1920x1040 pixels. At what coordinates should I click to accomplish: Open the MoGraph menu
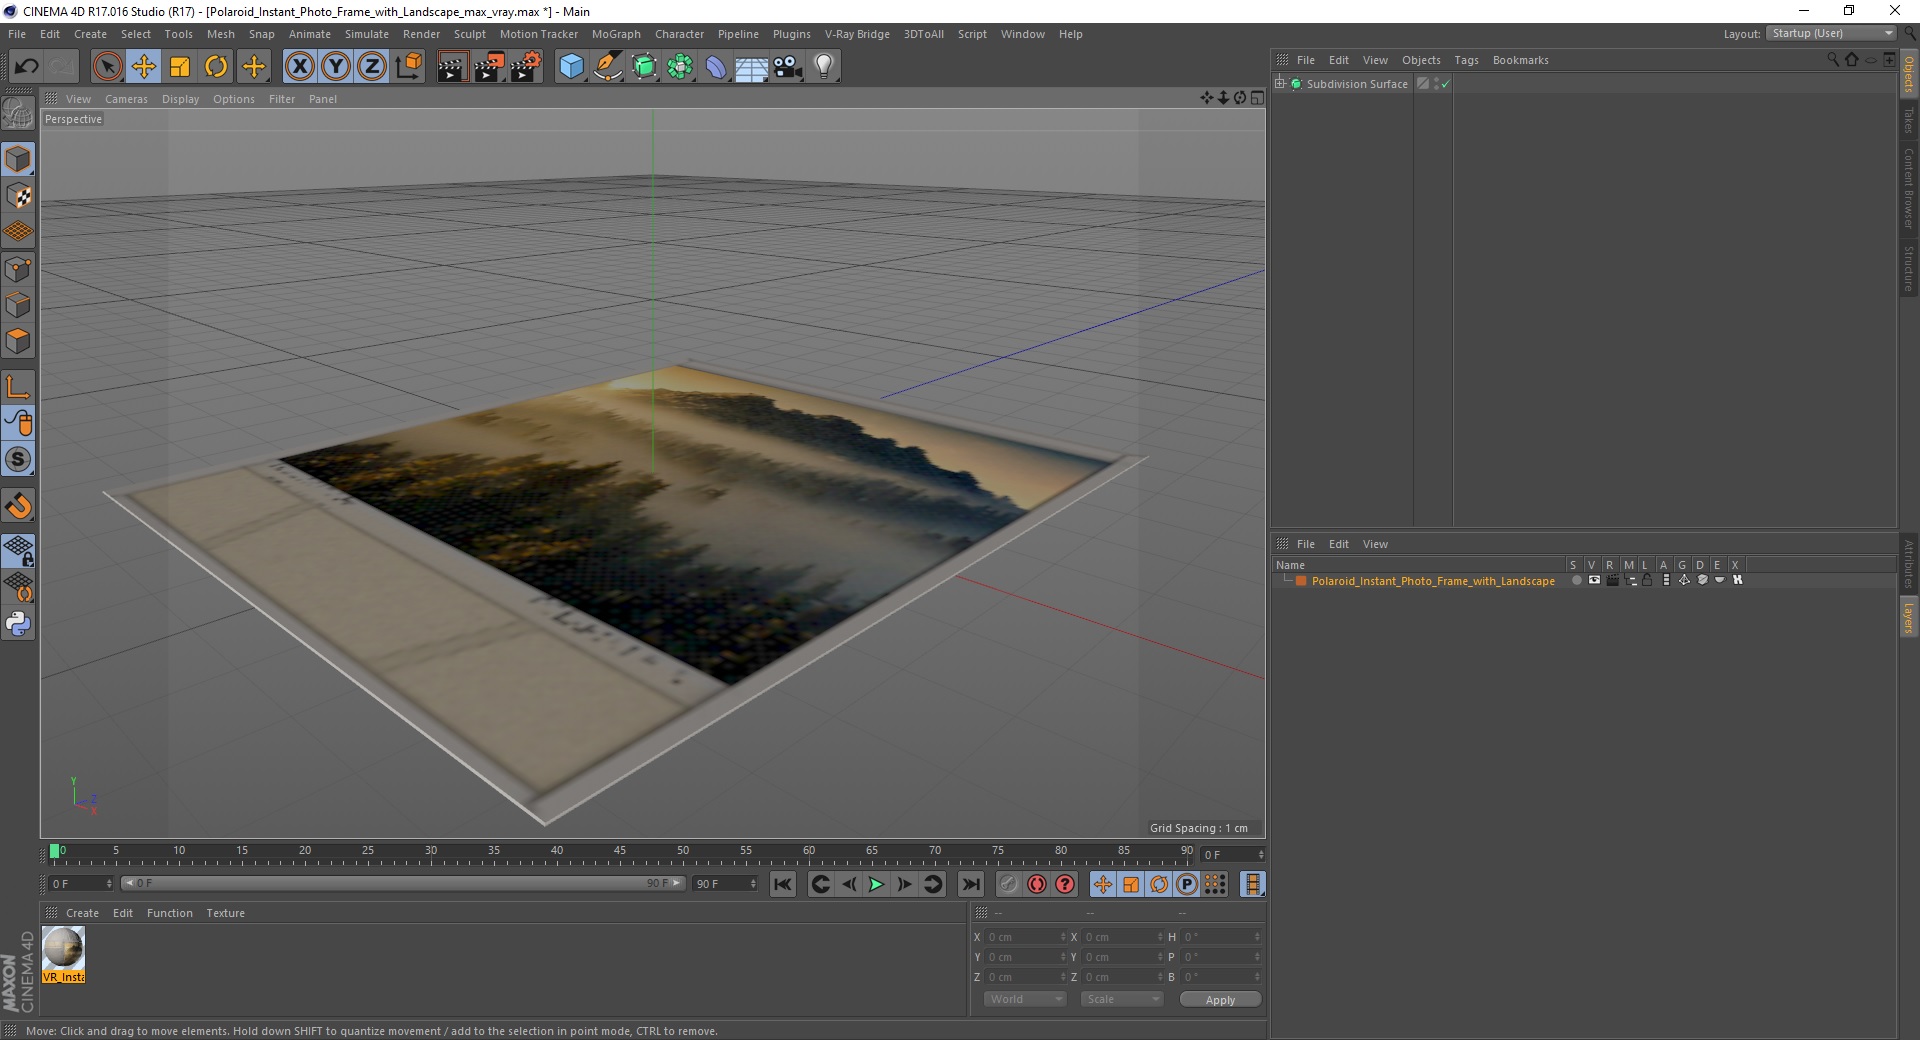click(x=616, y=34)
